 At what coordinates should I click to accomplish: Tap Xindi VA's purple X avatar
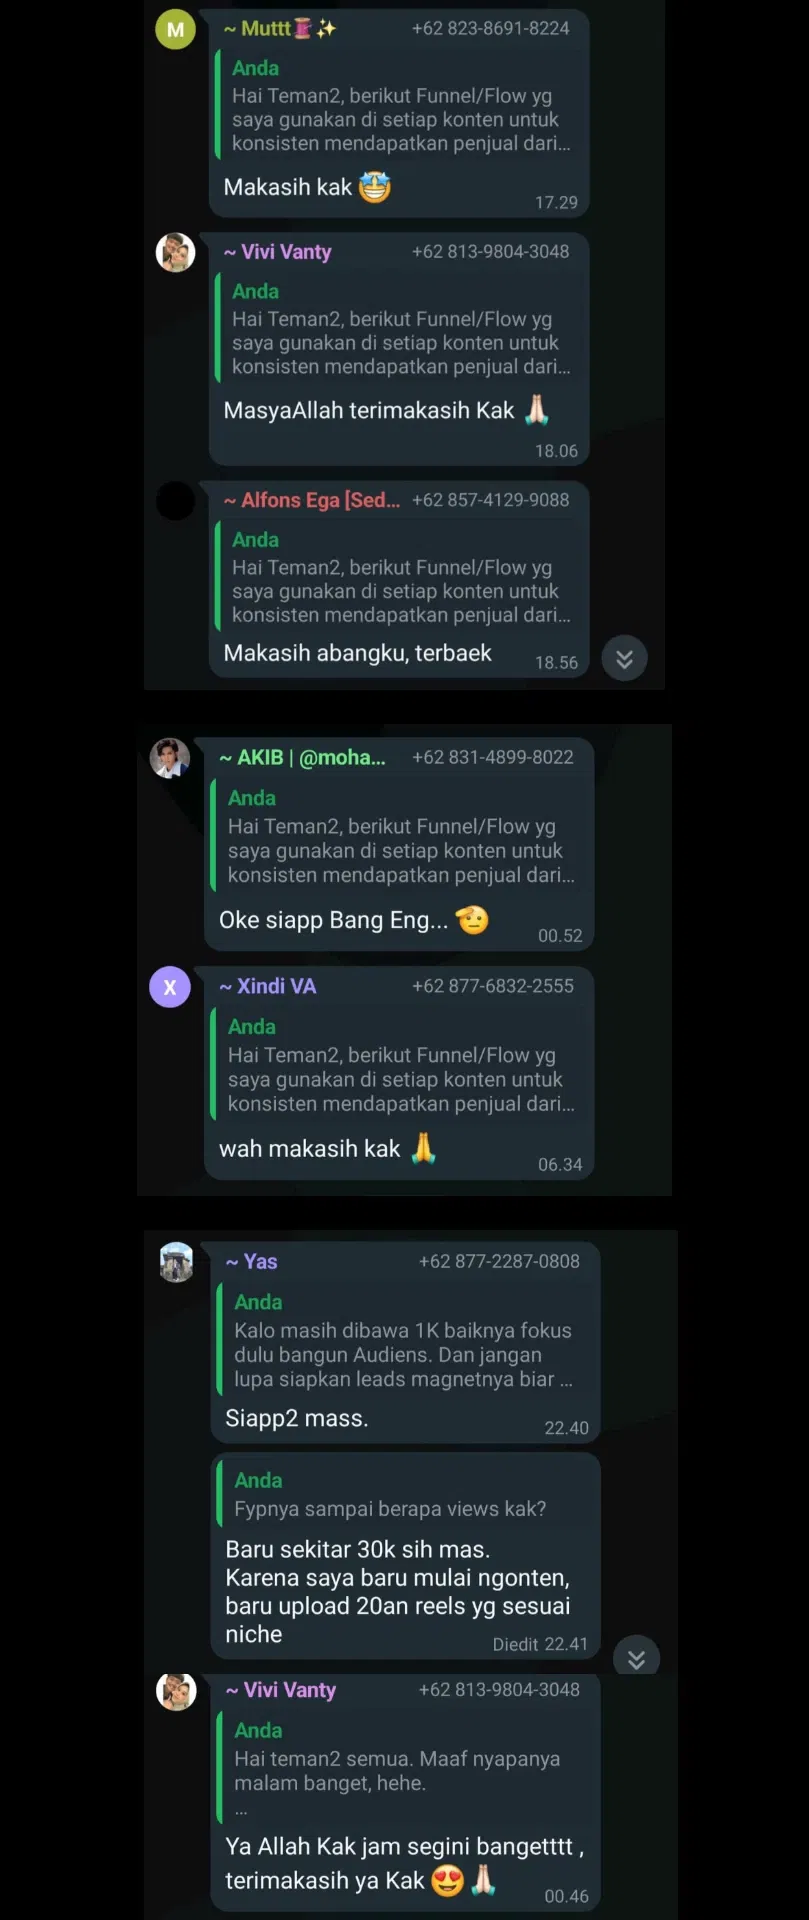tap(170, 987)
